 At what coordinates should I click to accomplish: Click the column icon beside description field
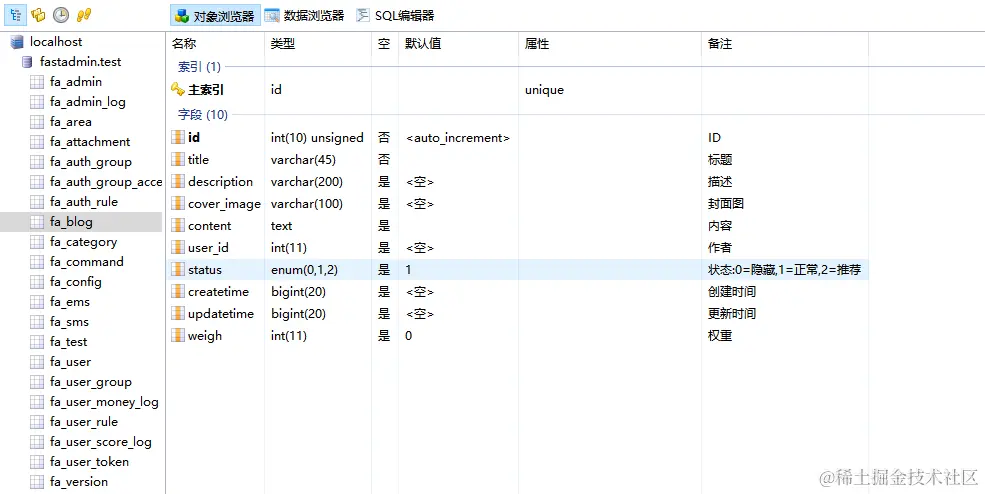click(x=178, y=182)
